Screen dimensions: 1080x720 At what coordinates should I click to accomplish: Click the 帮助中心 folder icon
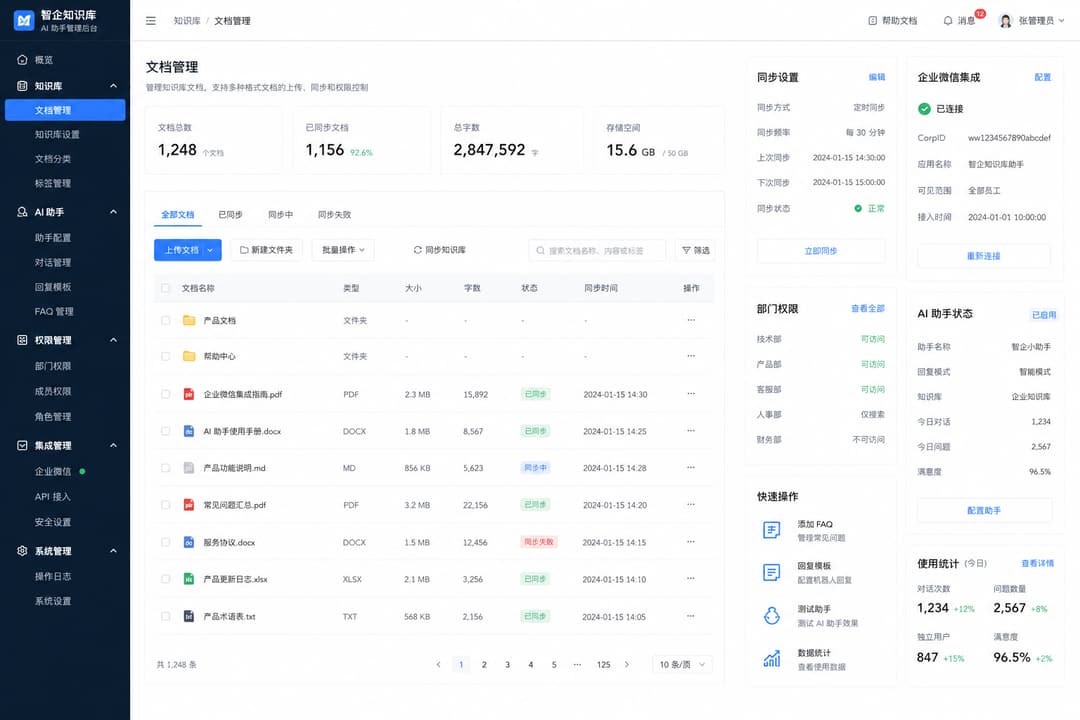tap(189, 356)
